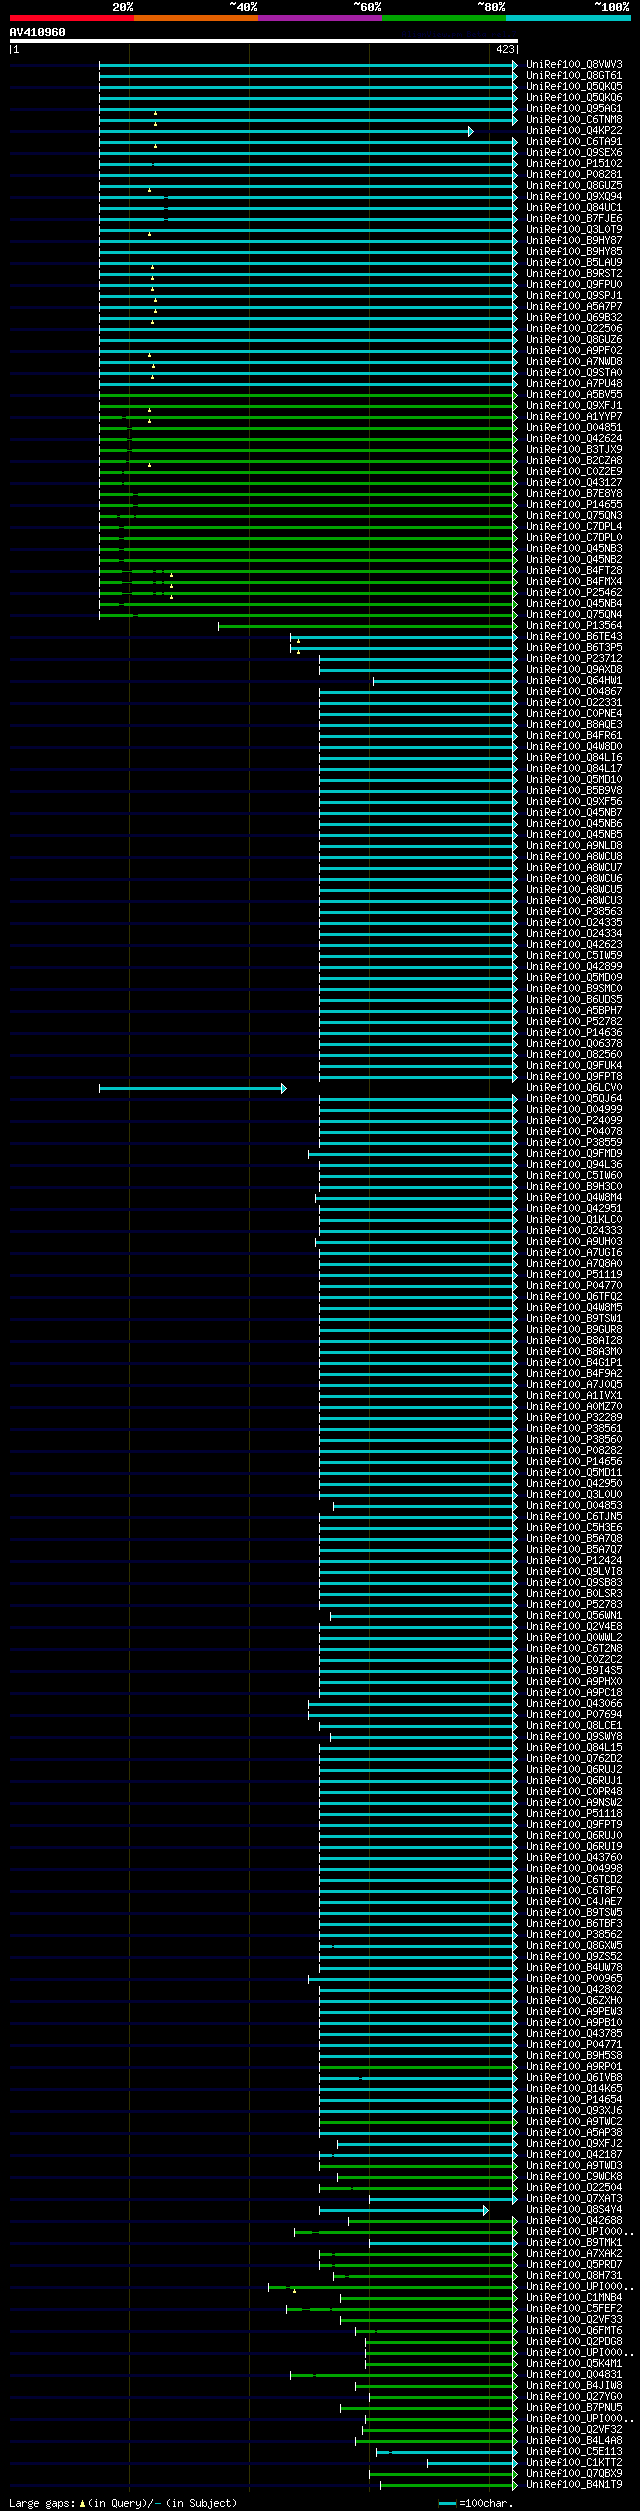640x2511 pixels.
Task: Select the UniRef100_C7DPL4 label
Action: 574,527
